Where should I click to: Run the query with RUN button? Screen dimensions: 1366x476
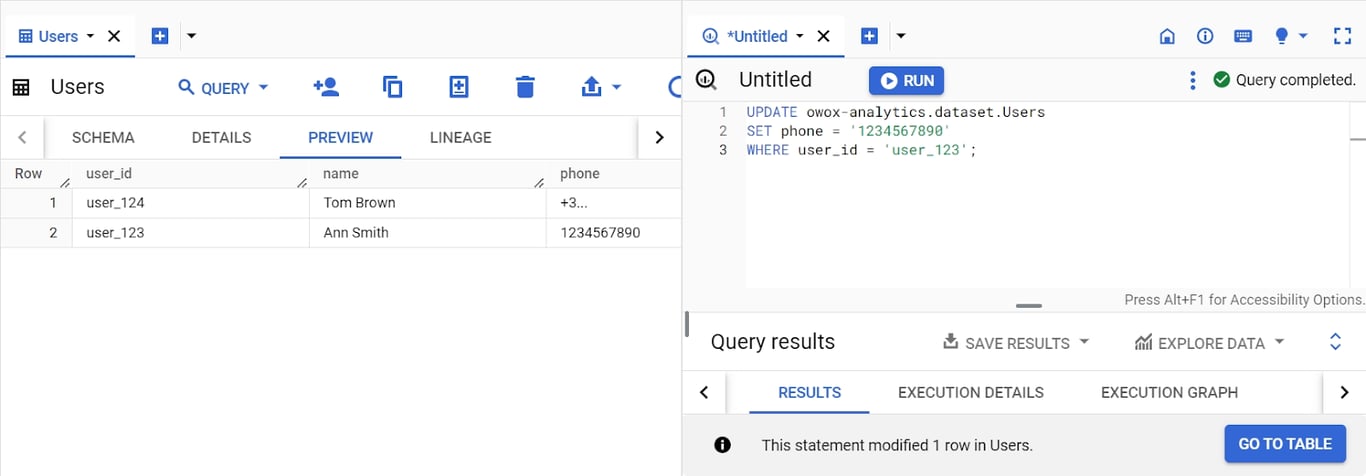[906, 81]
